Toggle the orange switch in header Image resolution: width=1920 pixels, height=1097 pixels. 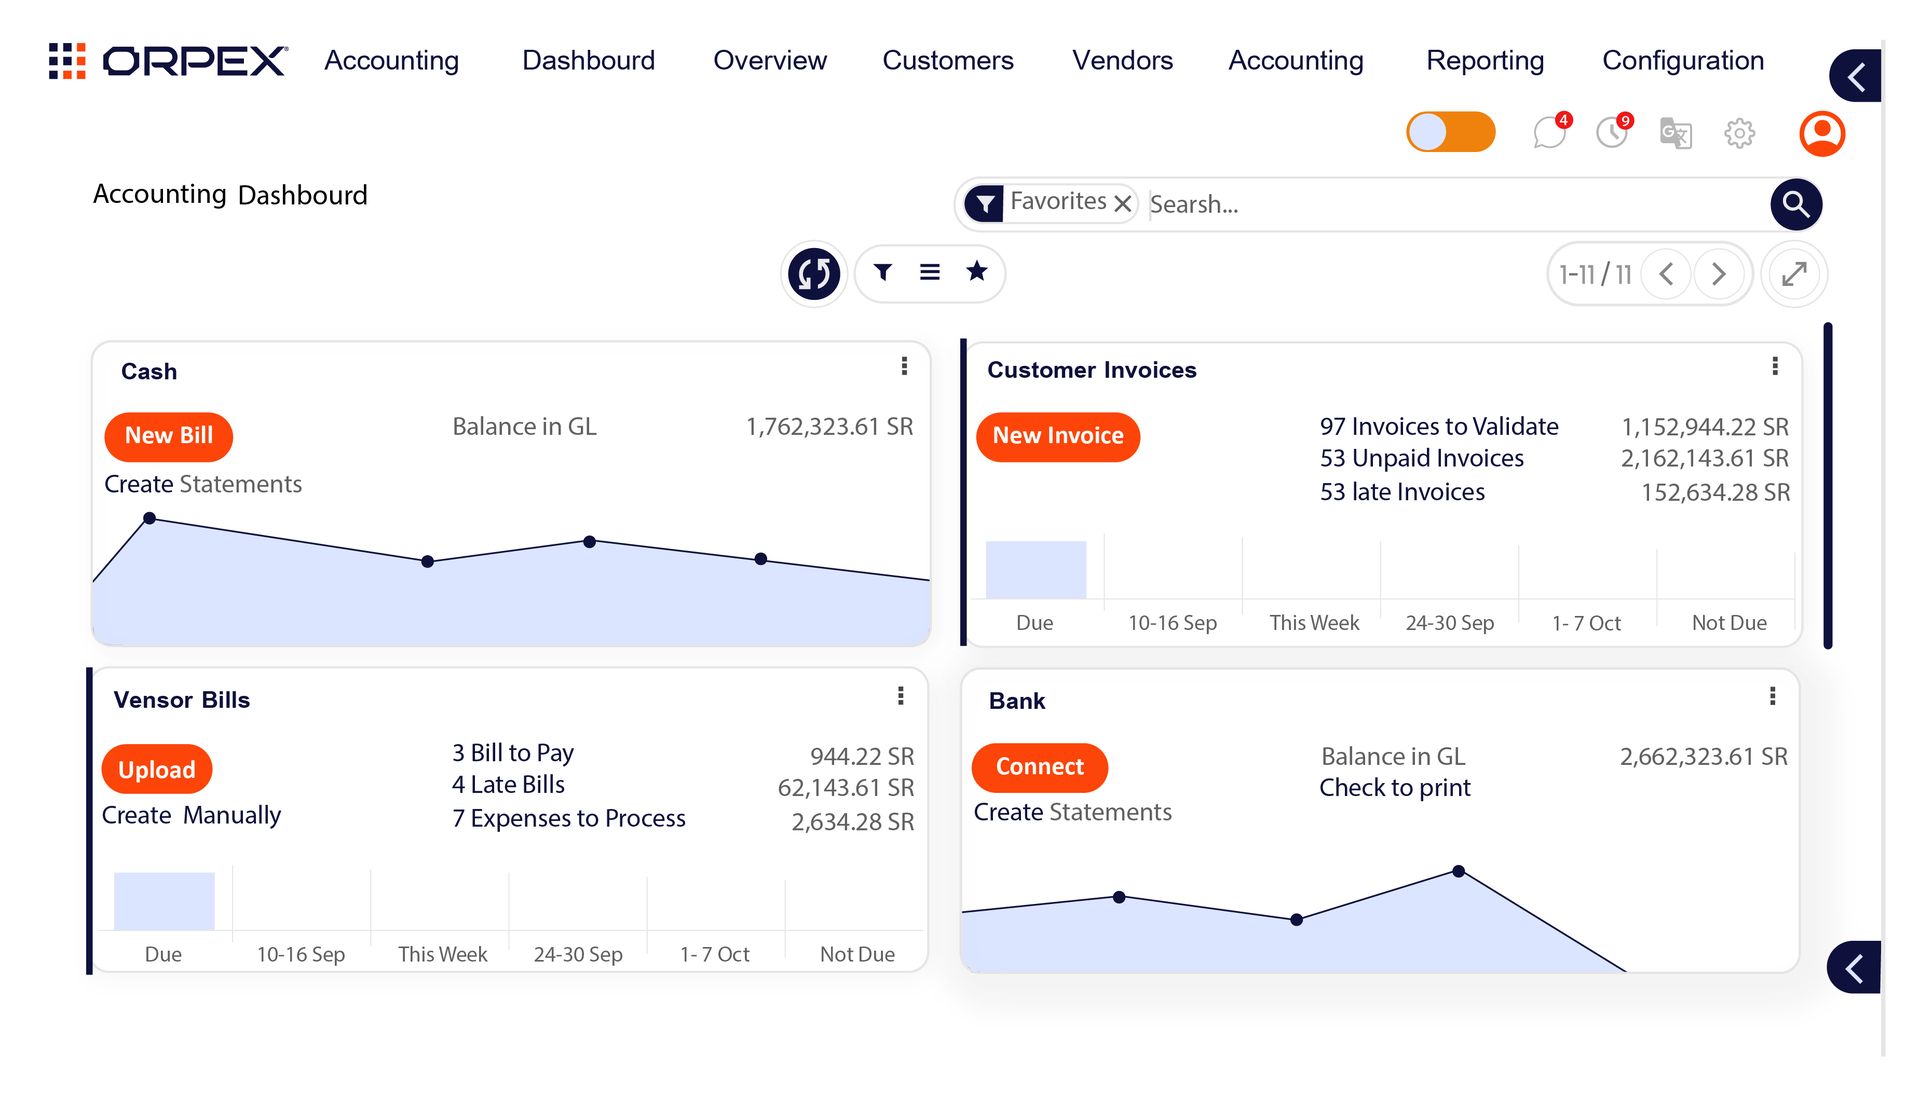click(x=1450, y=132)
